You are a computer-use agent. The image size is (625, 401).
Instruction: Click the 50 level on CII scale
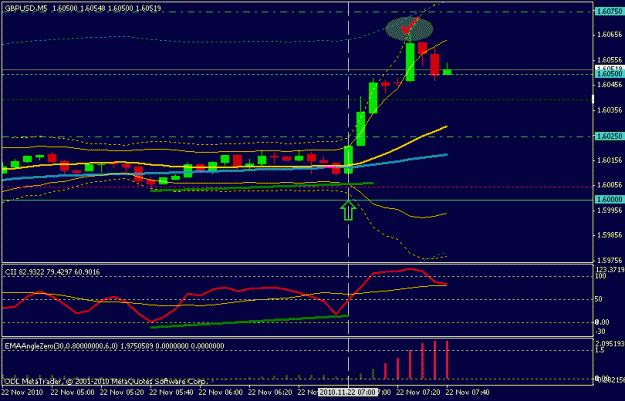pos(598,299)
